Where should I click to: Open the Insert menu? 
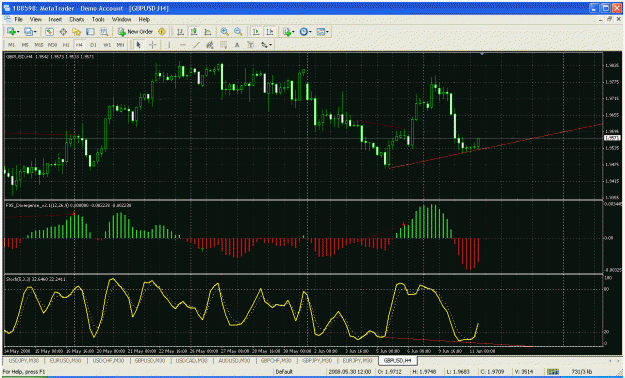click(x=55, y=19)
